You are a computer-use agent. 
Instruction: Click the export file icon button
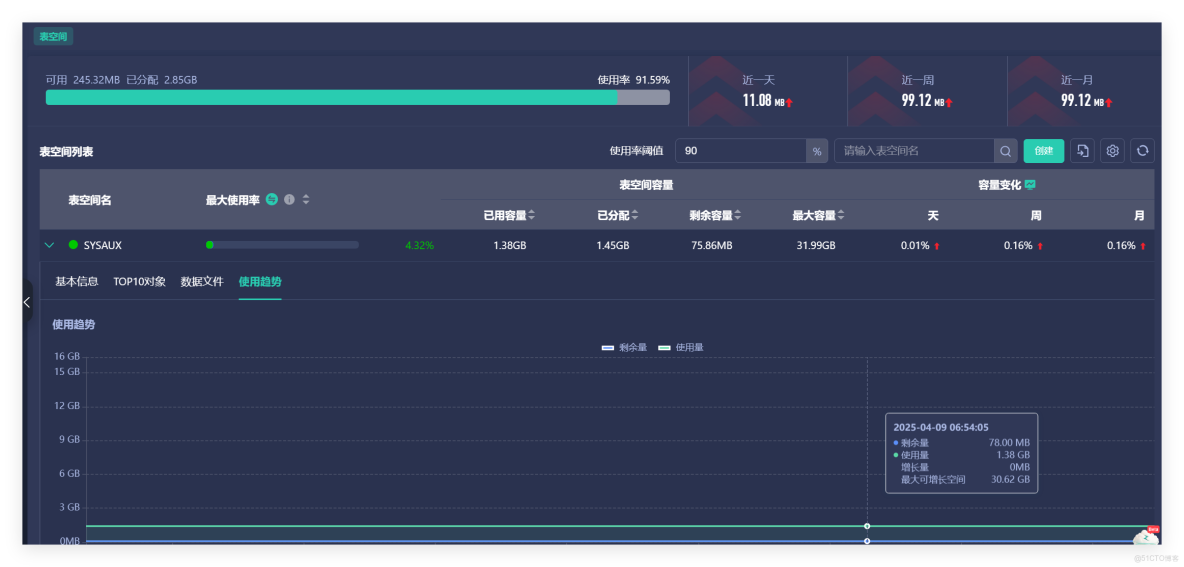click(1082, 151)
